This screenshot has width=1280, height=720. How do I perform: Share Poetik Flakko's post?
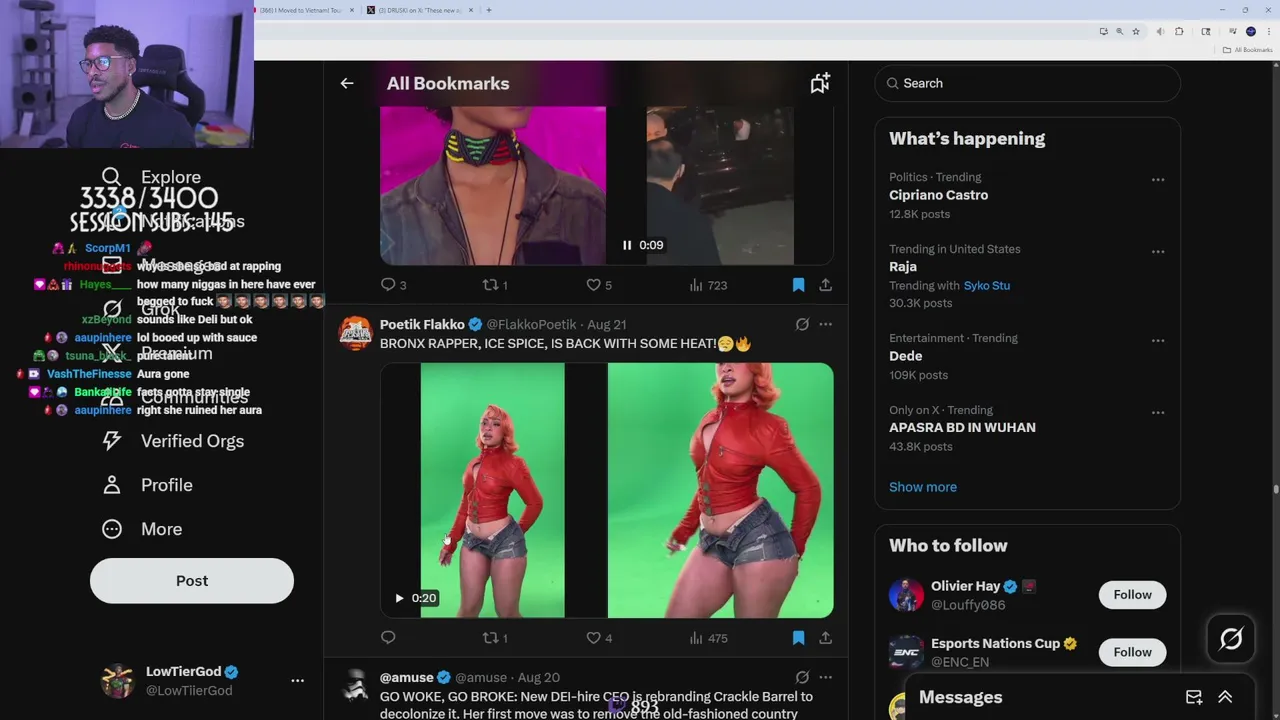(825, 638)
